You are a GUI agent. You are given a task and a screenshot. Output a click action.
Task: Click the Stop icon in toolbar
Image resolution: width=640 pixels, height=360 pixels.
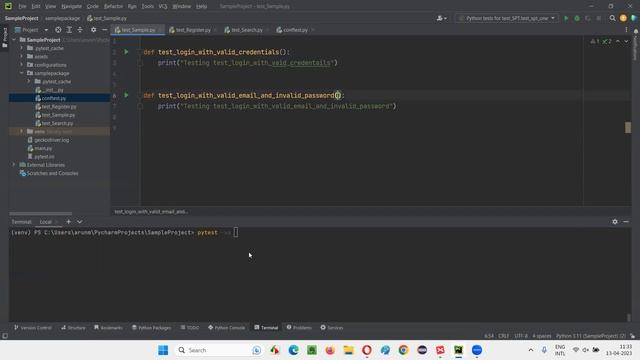point(598,18)
